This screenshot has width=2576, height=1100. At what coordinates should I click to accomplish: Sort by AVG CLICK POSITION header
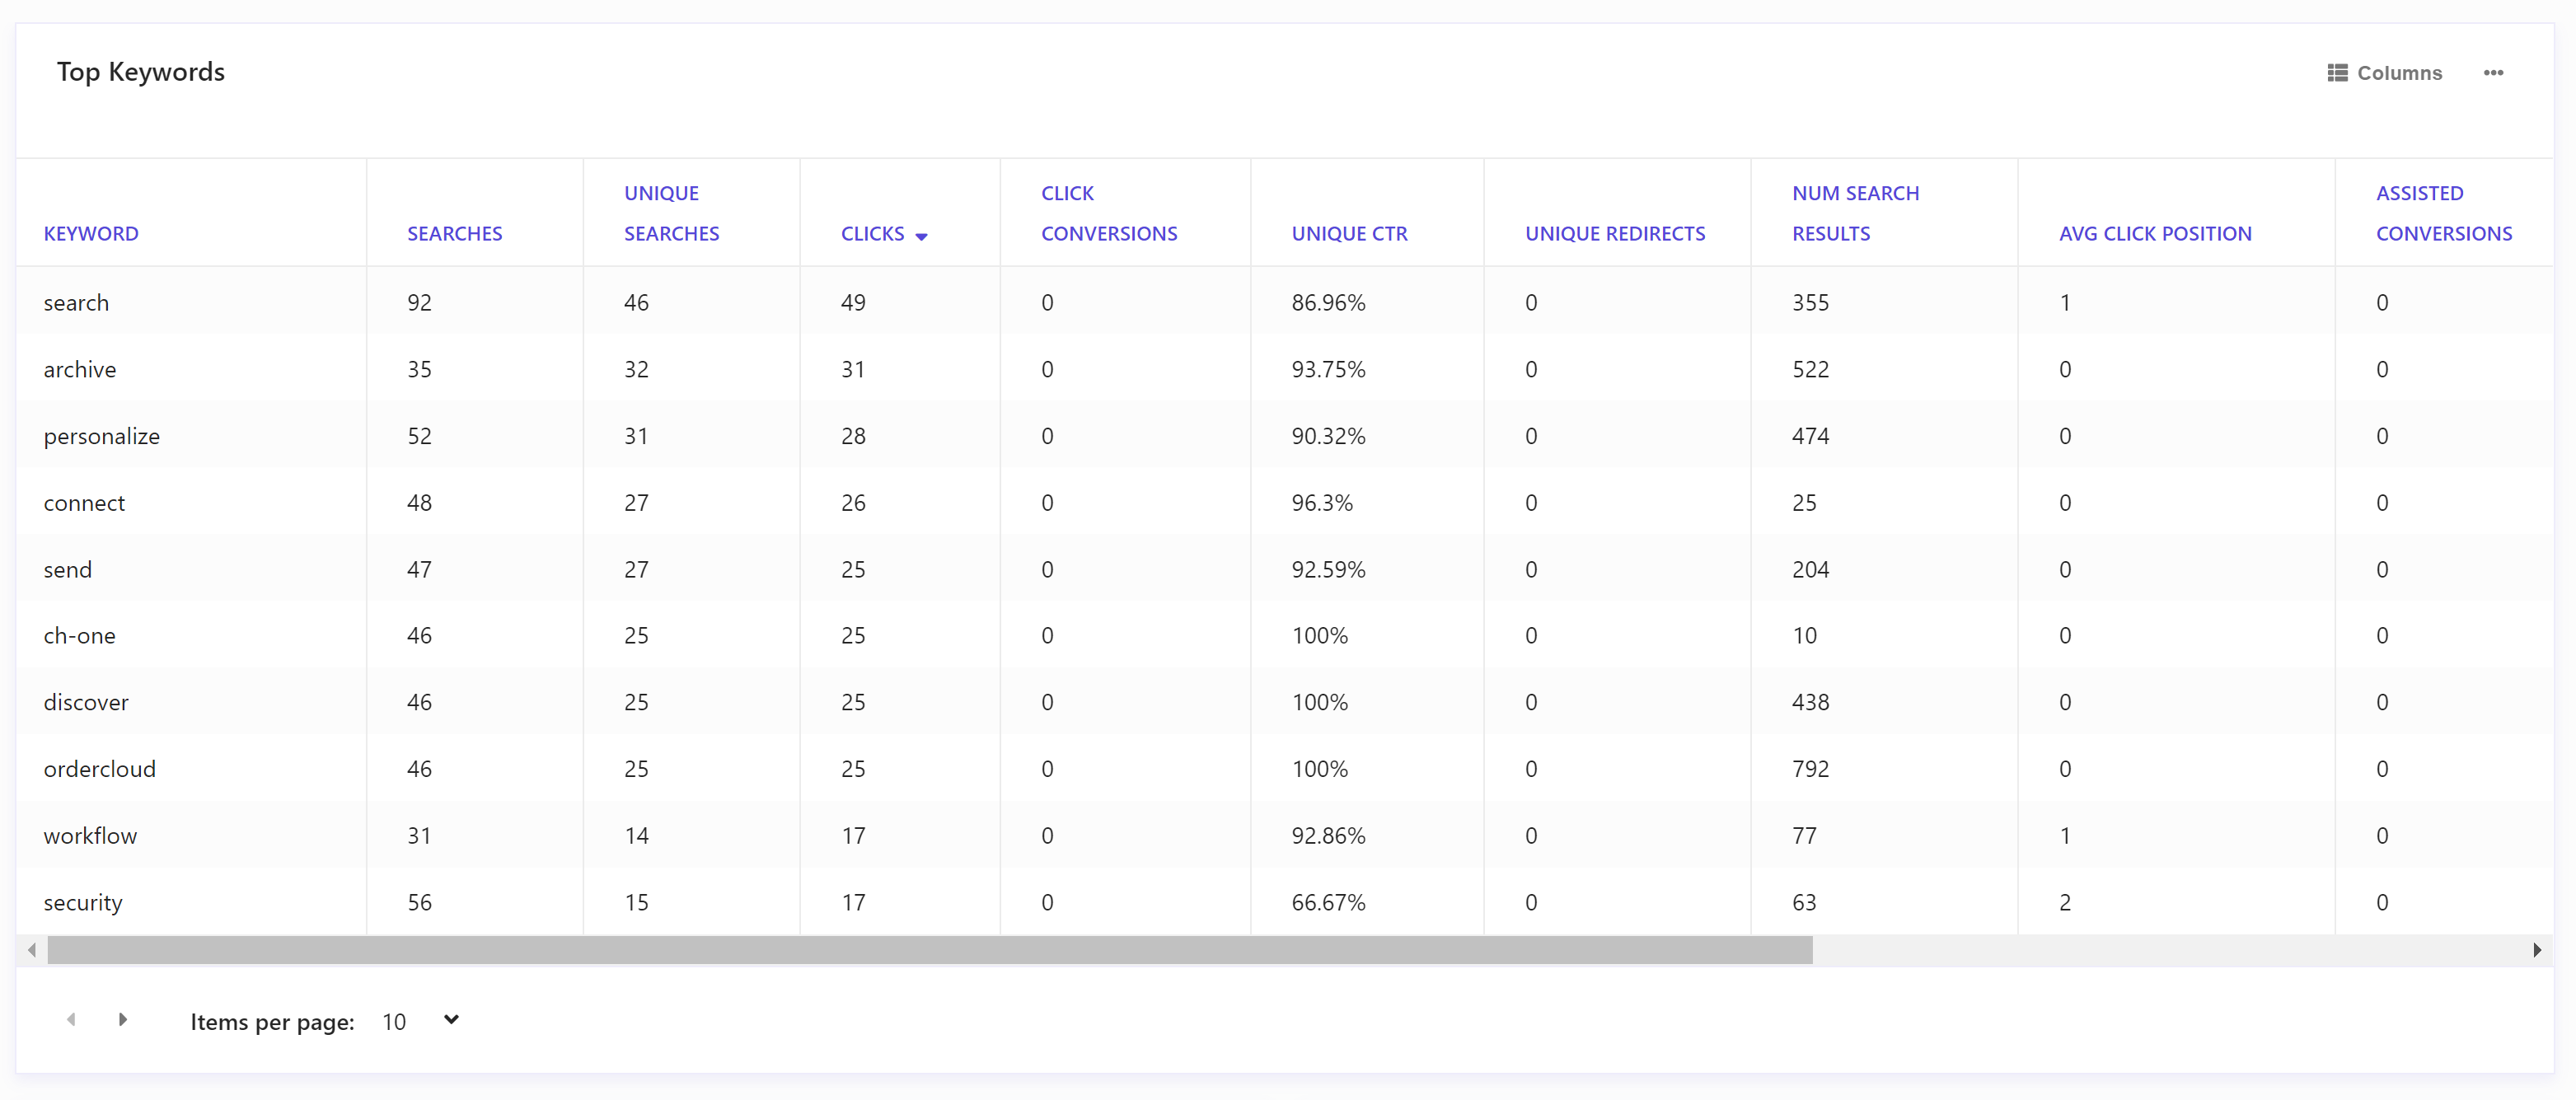[x=2155, y=233]
